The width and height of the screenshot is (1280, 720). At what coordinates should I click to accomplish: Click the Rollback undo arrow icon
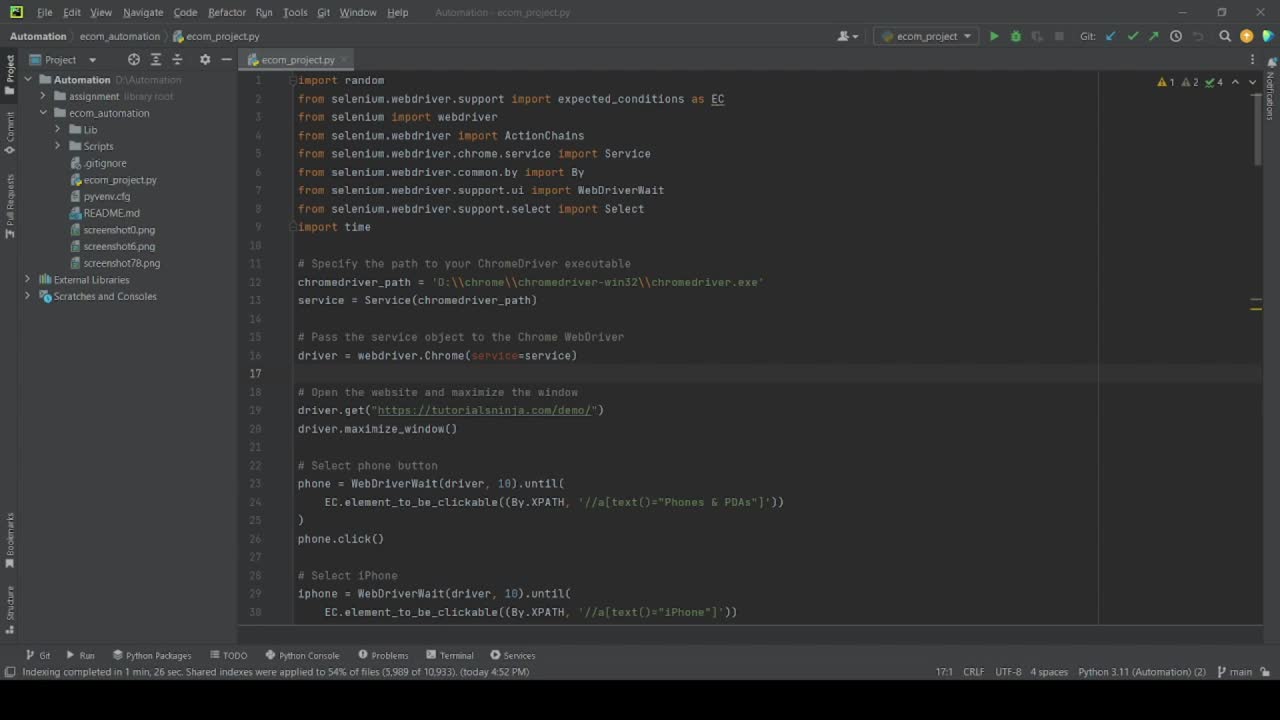pos(1198,36)
